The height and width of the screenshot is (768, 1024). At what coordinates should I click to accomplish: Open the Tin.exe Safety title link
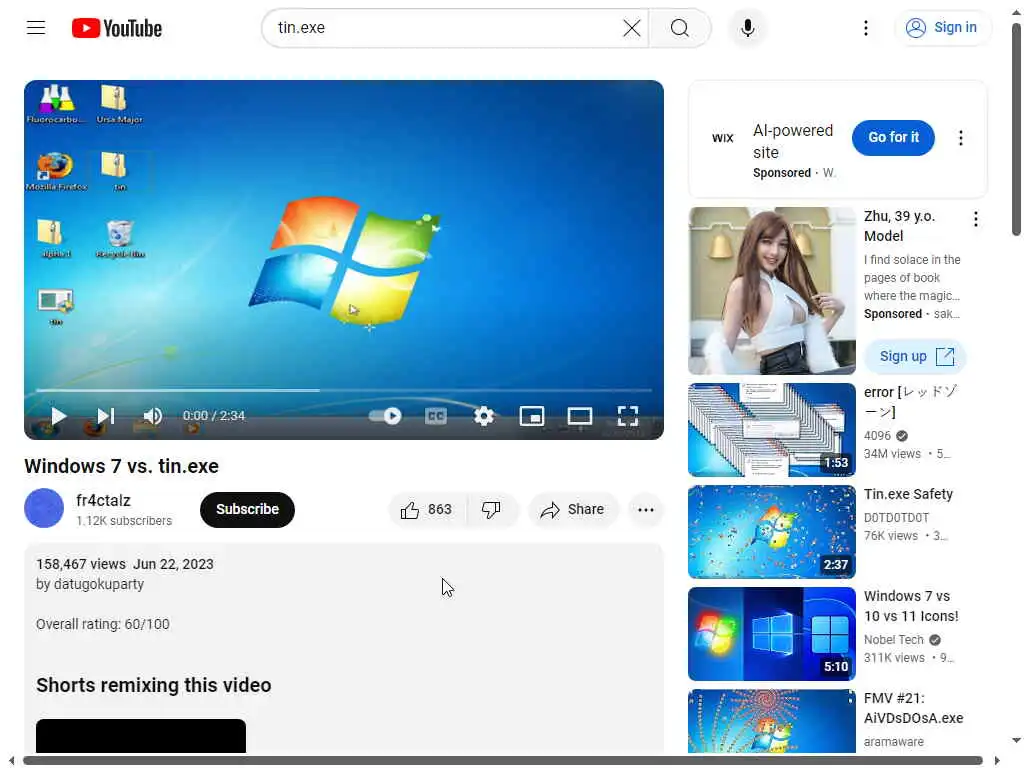coord(908,494)
